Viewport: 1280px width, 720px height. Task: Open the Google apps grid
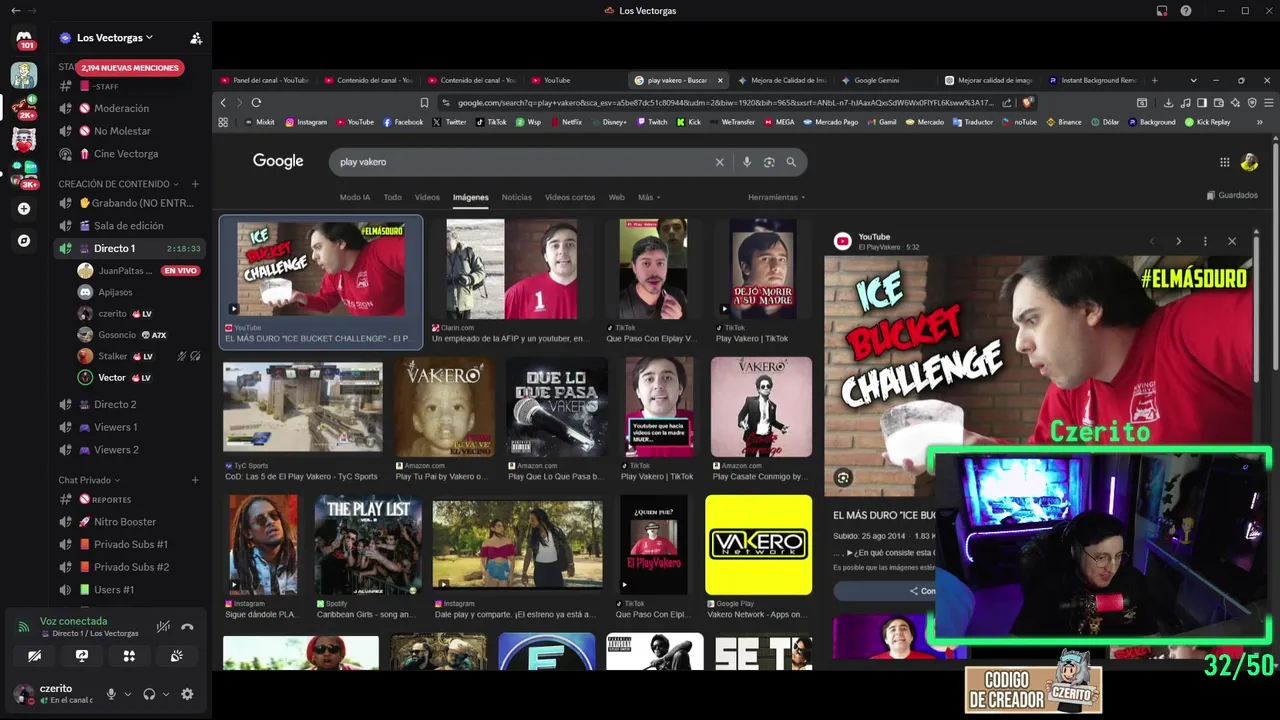tap(1224, 162)
